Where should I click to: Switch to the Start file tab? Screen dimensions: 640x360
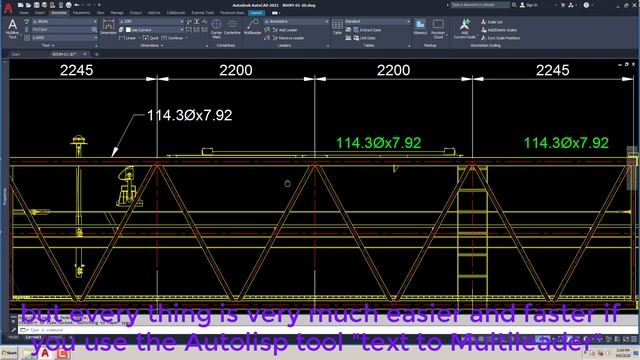tap(16, 54)
